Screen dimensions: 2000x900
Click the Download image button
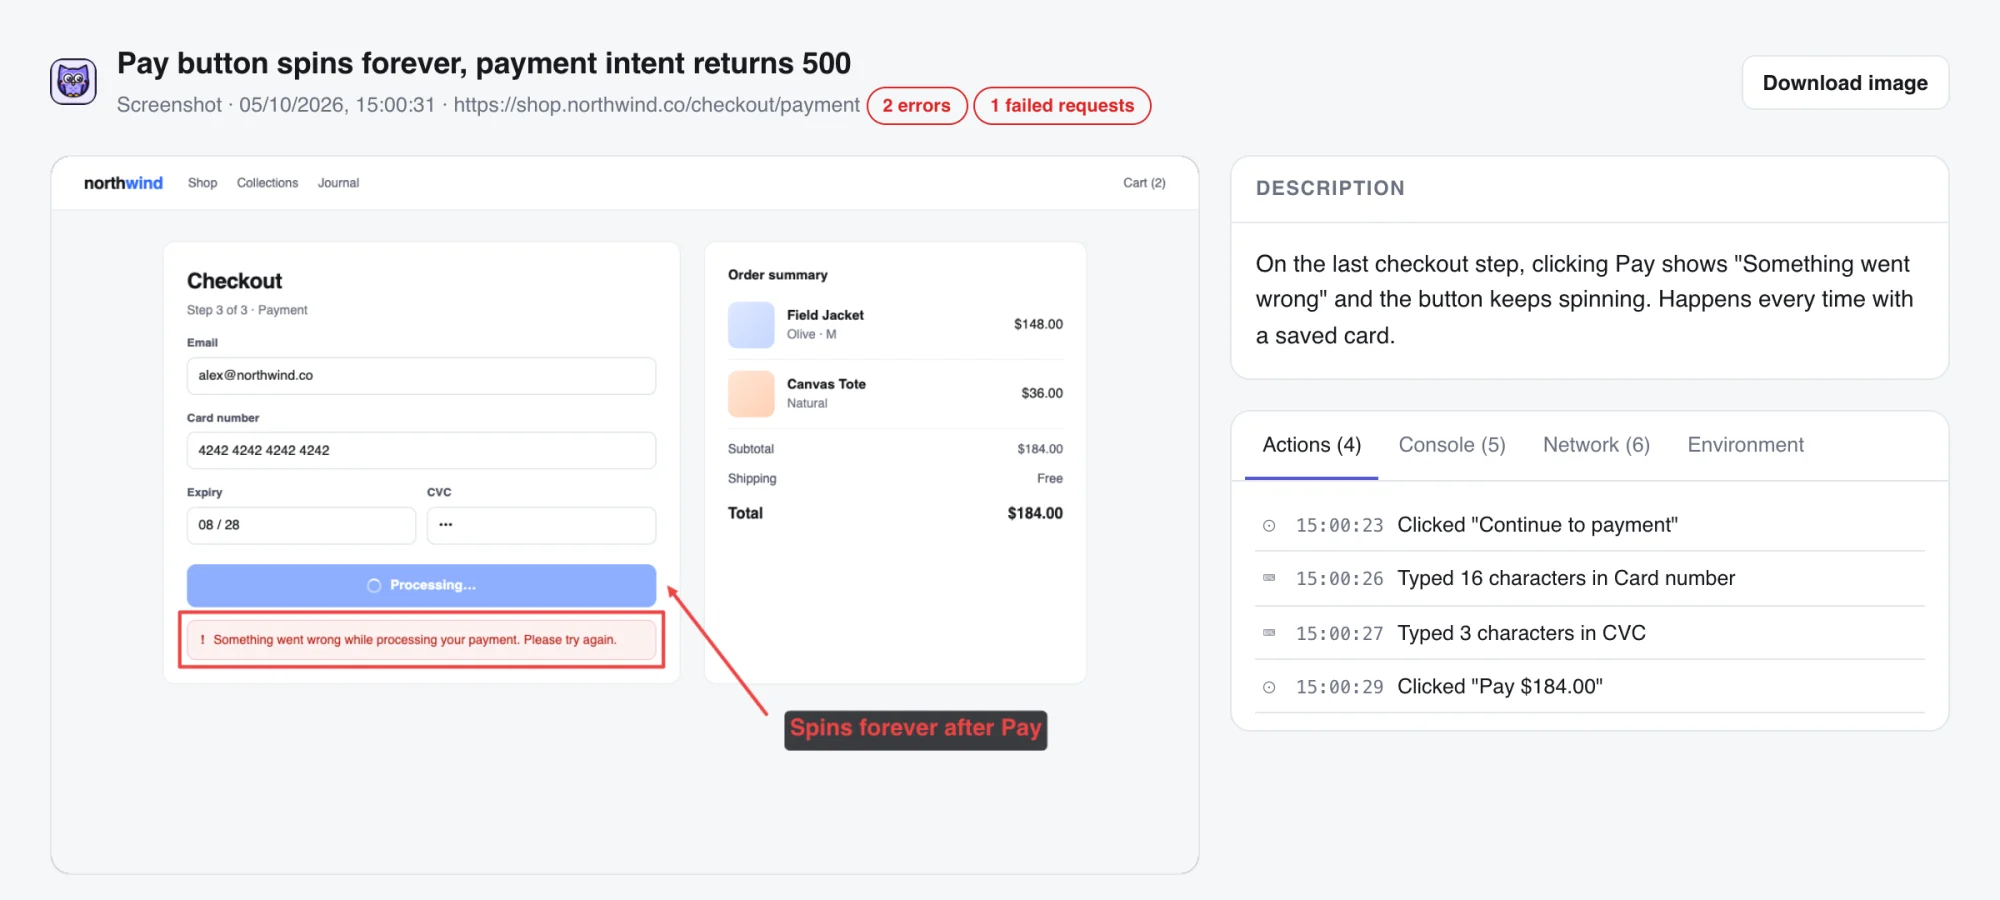(x=1845, y=83)
